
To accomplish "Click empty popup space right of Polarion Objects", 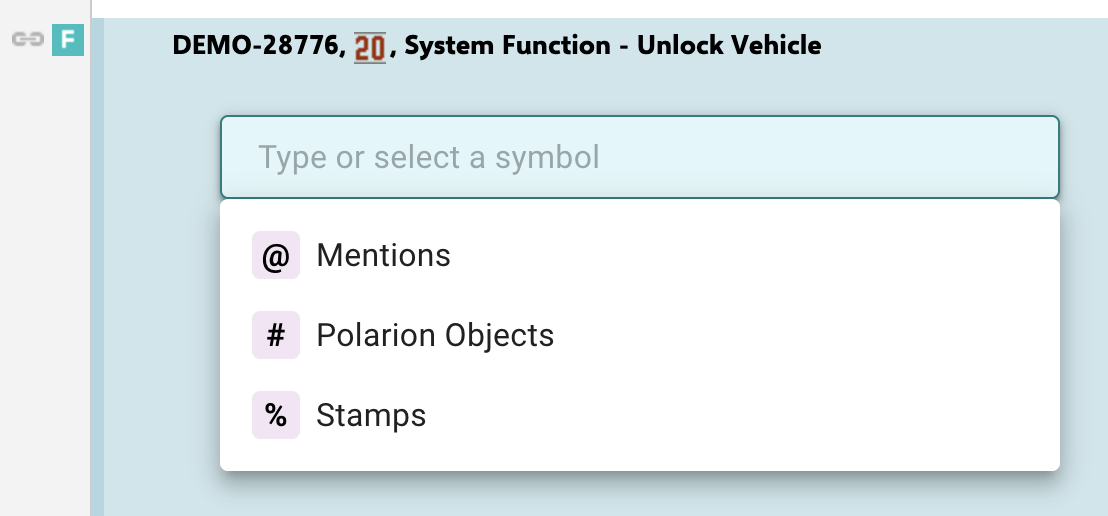I will pos(800,335).
